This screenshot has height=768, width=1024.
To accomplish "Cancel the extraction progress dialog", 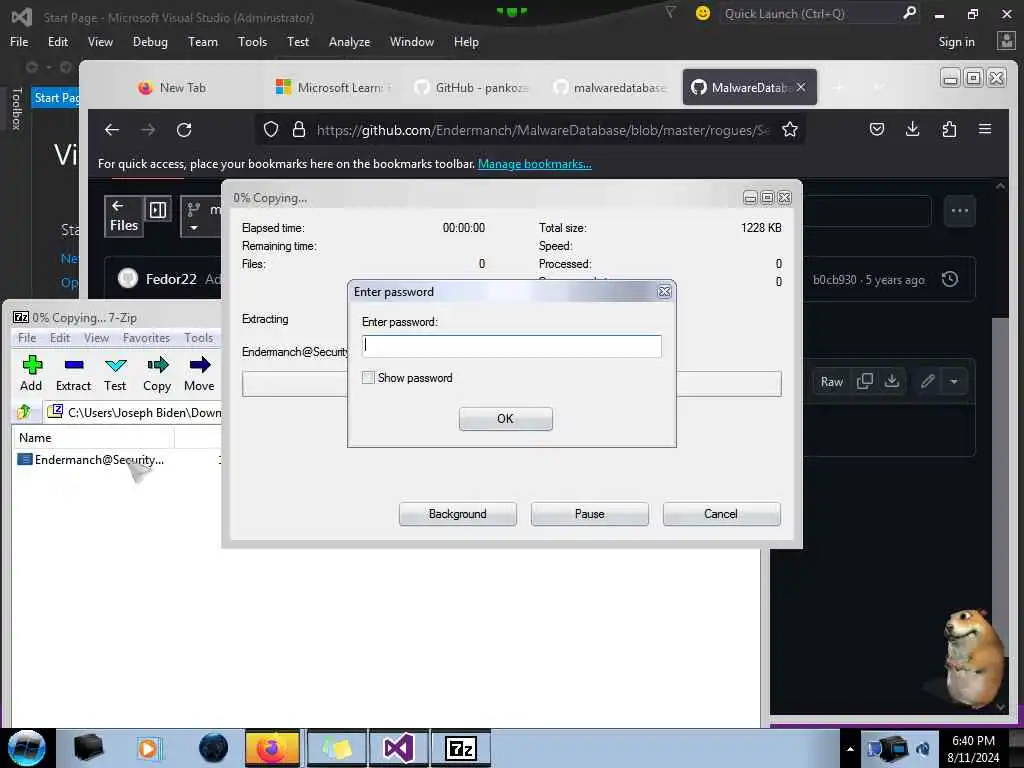I will [x=721, y=514].
